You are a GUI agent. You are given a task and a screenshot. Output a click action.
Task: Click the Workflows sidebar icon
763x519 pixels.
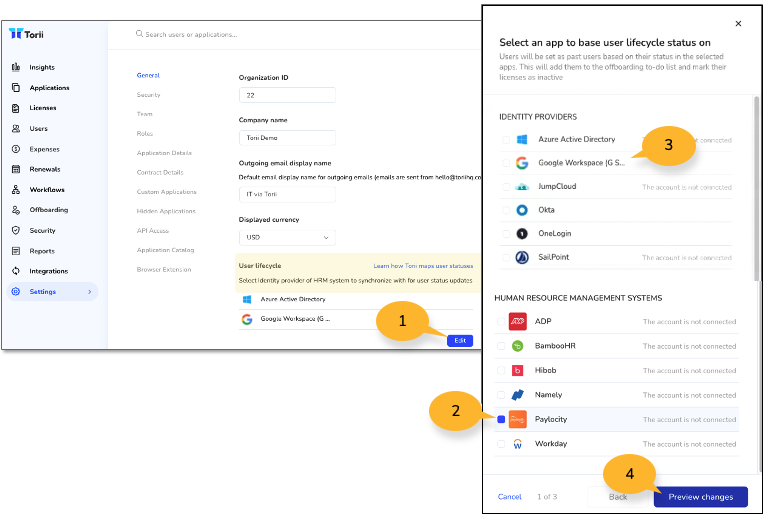(x=16, y=190)
